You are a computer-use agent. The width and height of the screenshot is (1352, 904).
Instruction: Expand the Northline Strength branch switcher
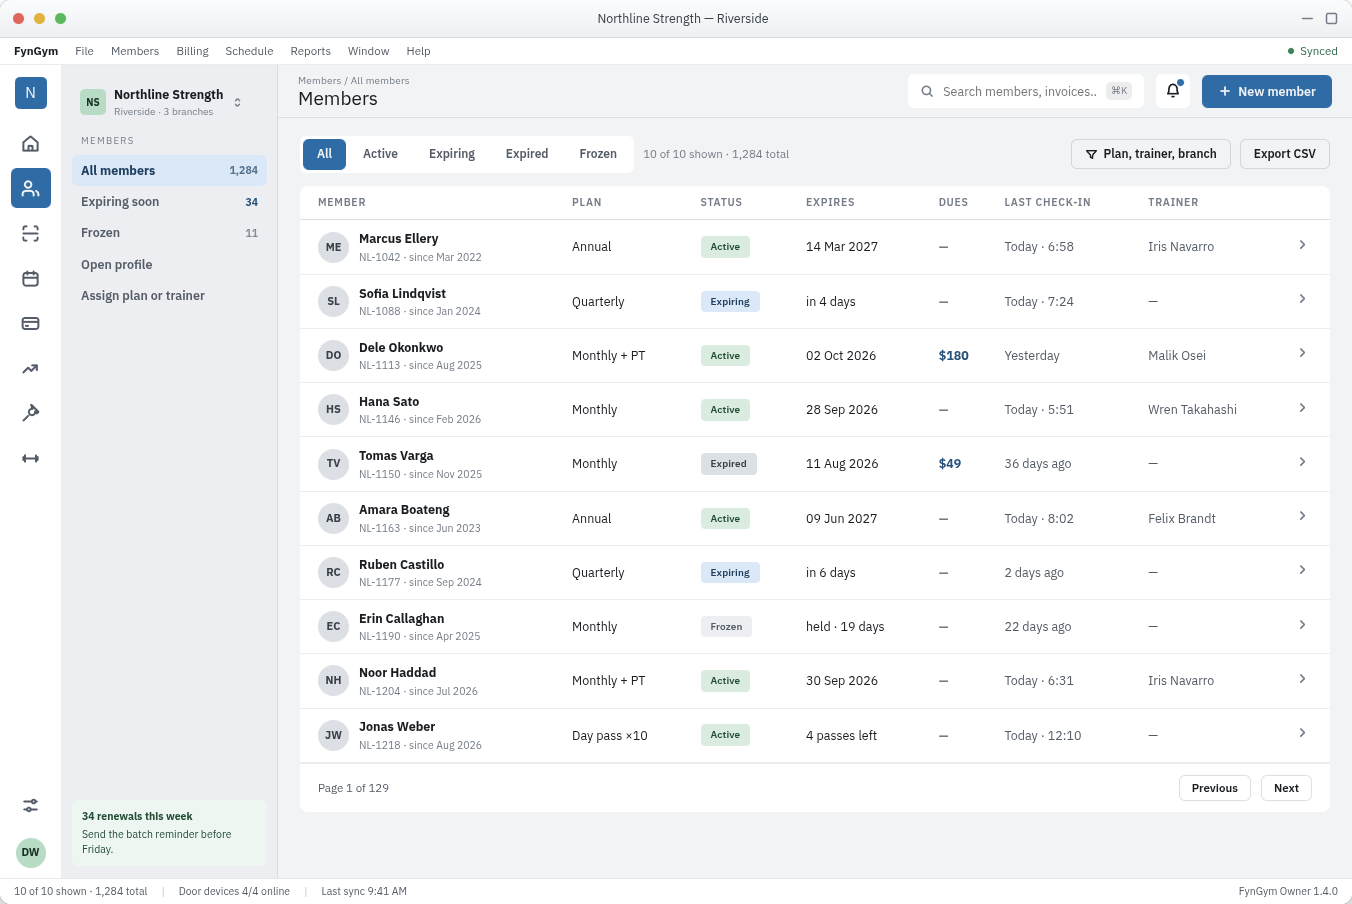click(237, 102)
